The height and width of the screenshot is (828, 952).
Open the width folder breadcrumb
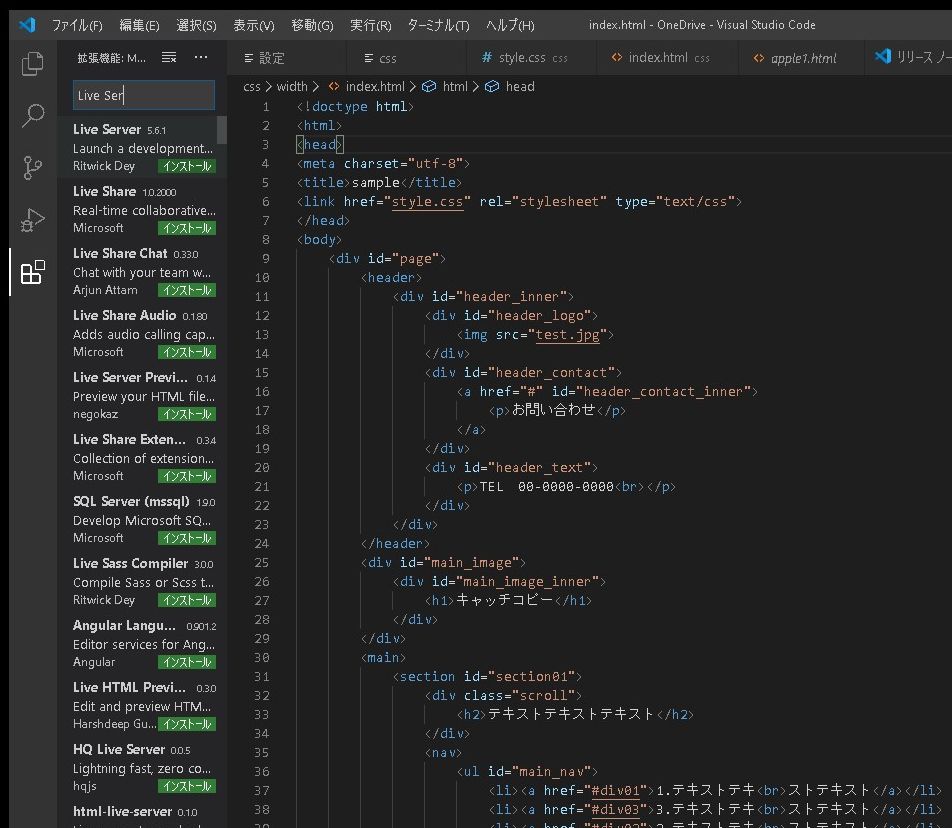pos(292,87)
